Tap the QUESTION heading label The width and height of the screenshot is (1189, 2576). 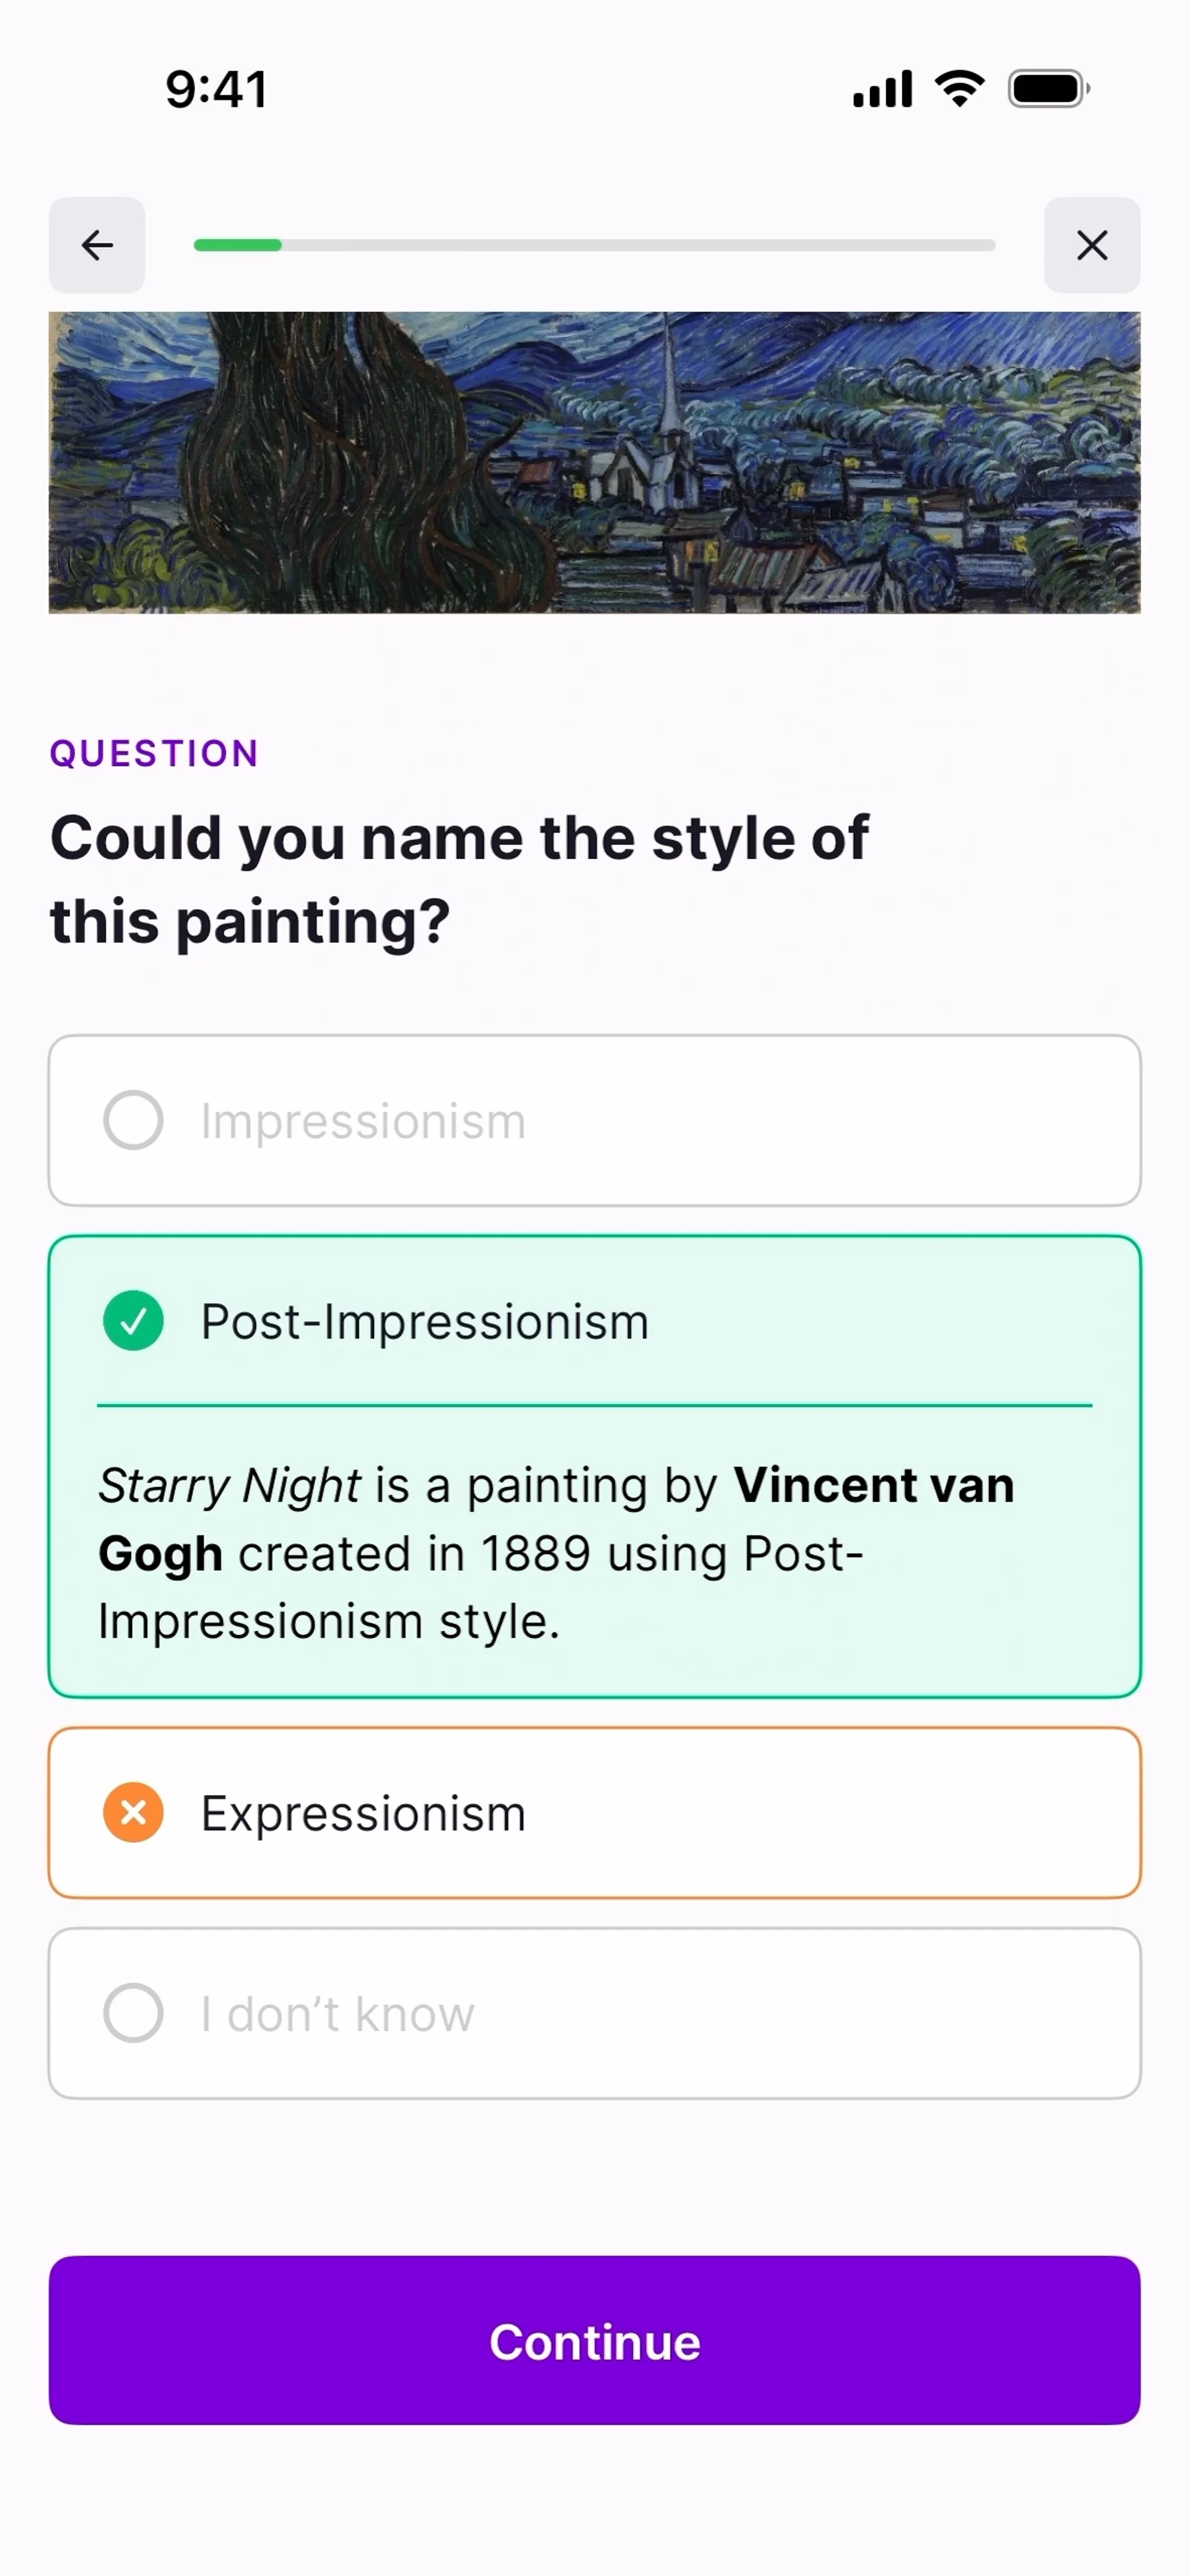tap(154, 753)
